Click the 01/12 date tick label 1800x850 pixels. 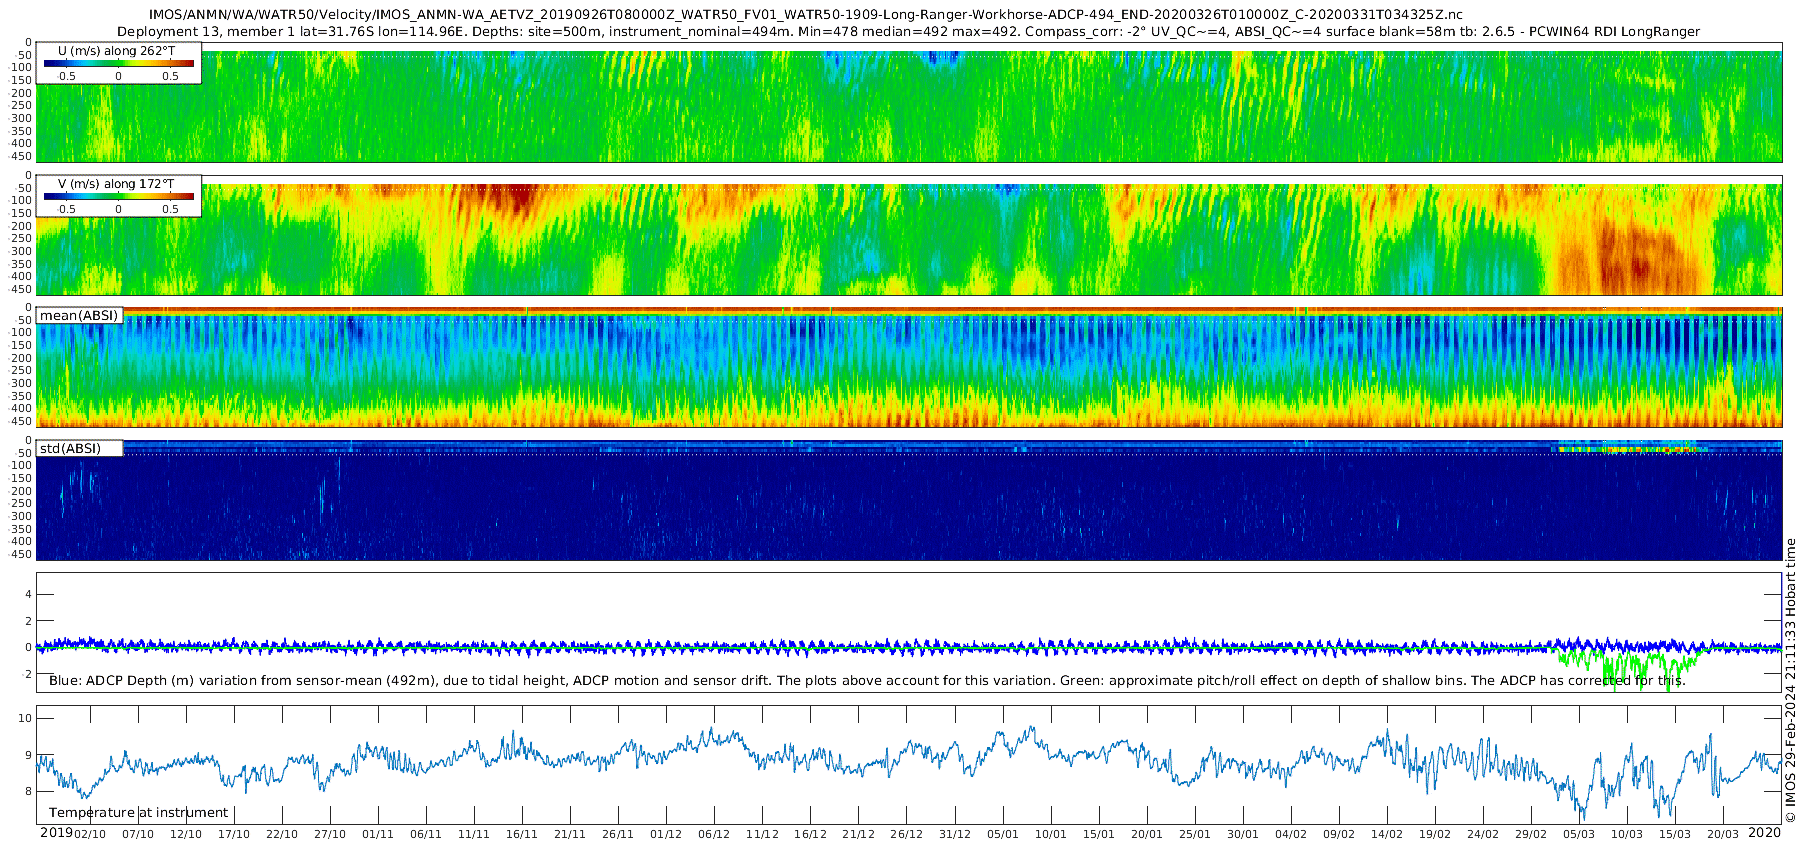pos(666,834)
